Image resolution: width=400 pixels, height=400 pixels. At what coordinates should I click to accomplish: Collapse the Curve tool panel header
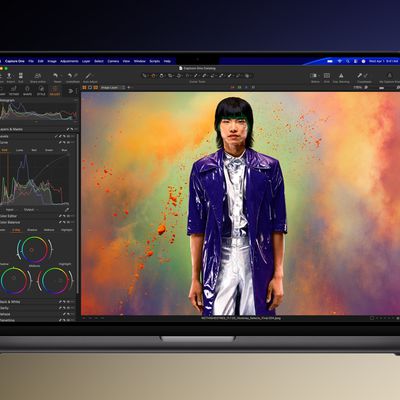pos(38,143)
